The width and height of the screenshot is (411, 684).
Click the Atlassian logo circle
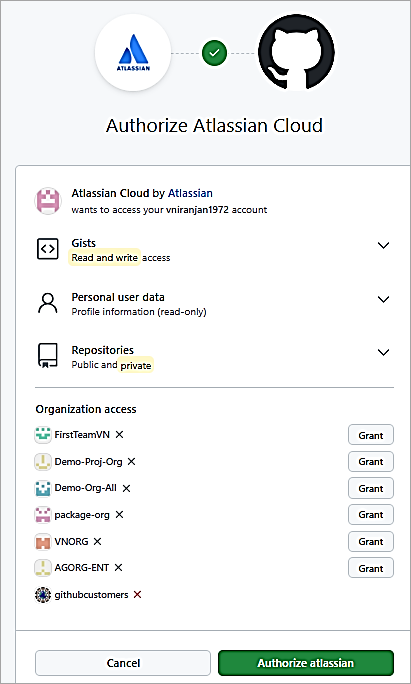[133, 53]
